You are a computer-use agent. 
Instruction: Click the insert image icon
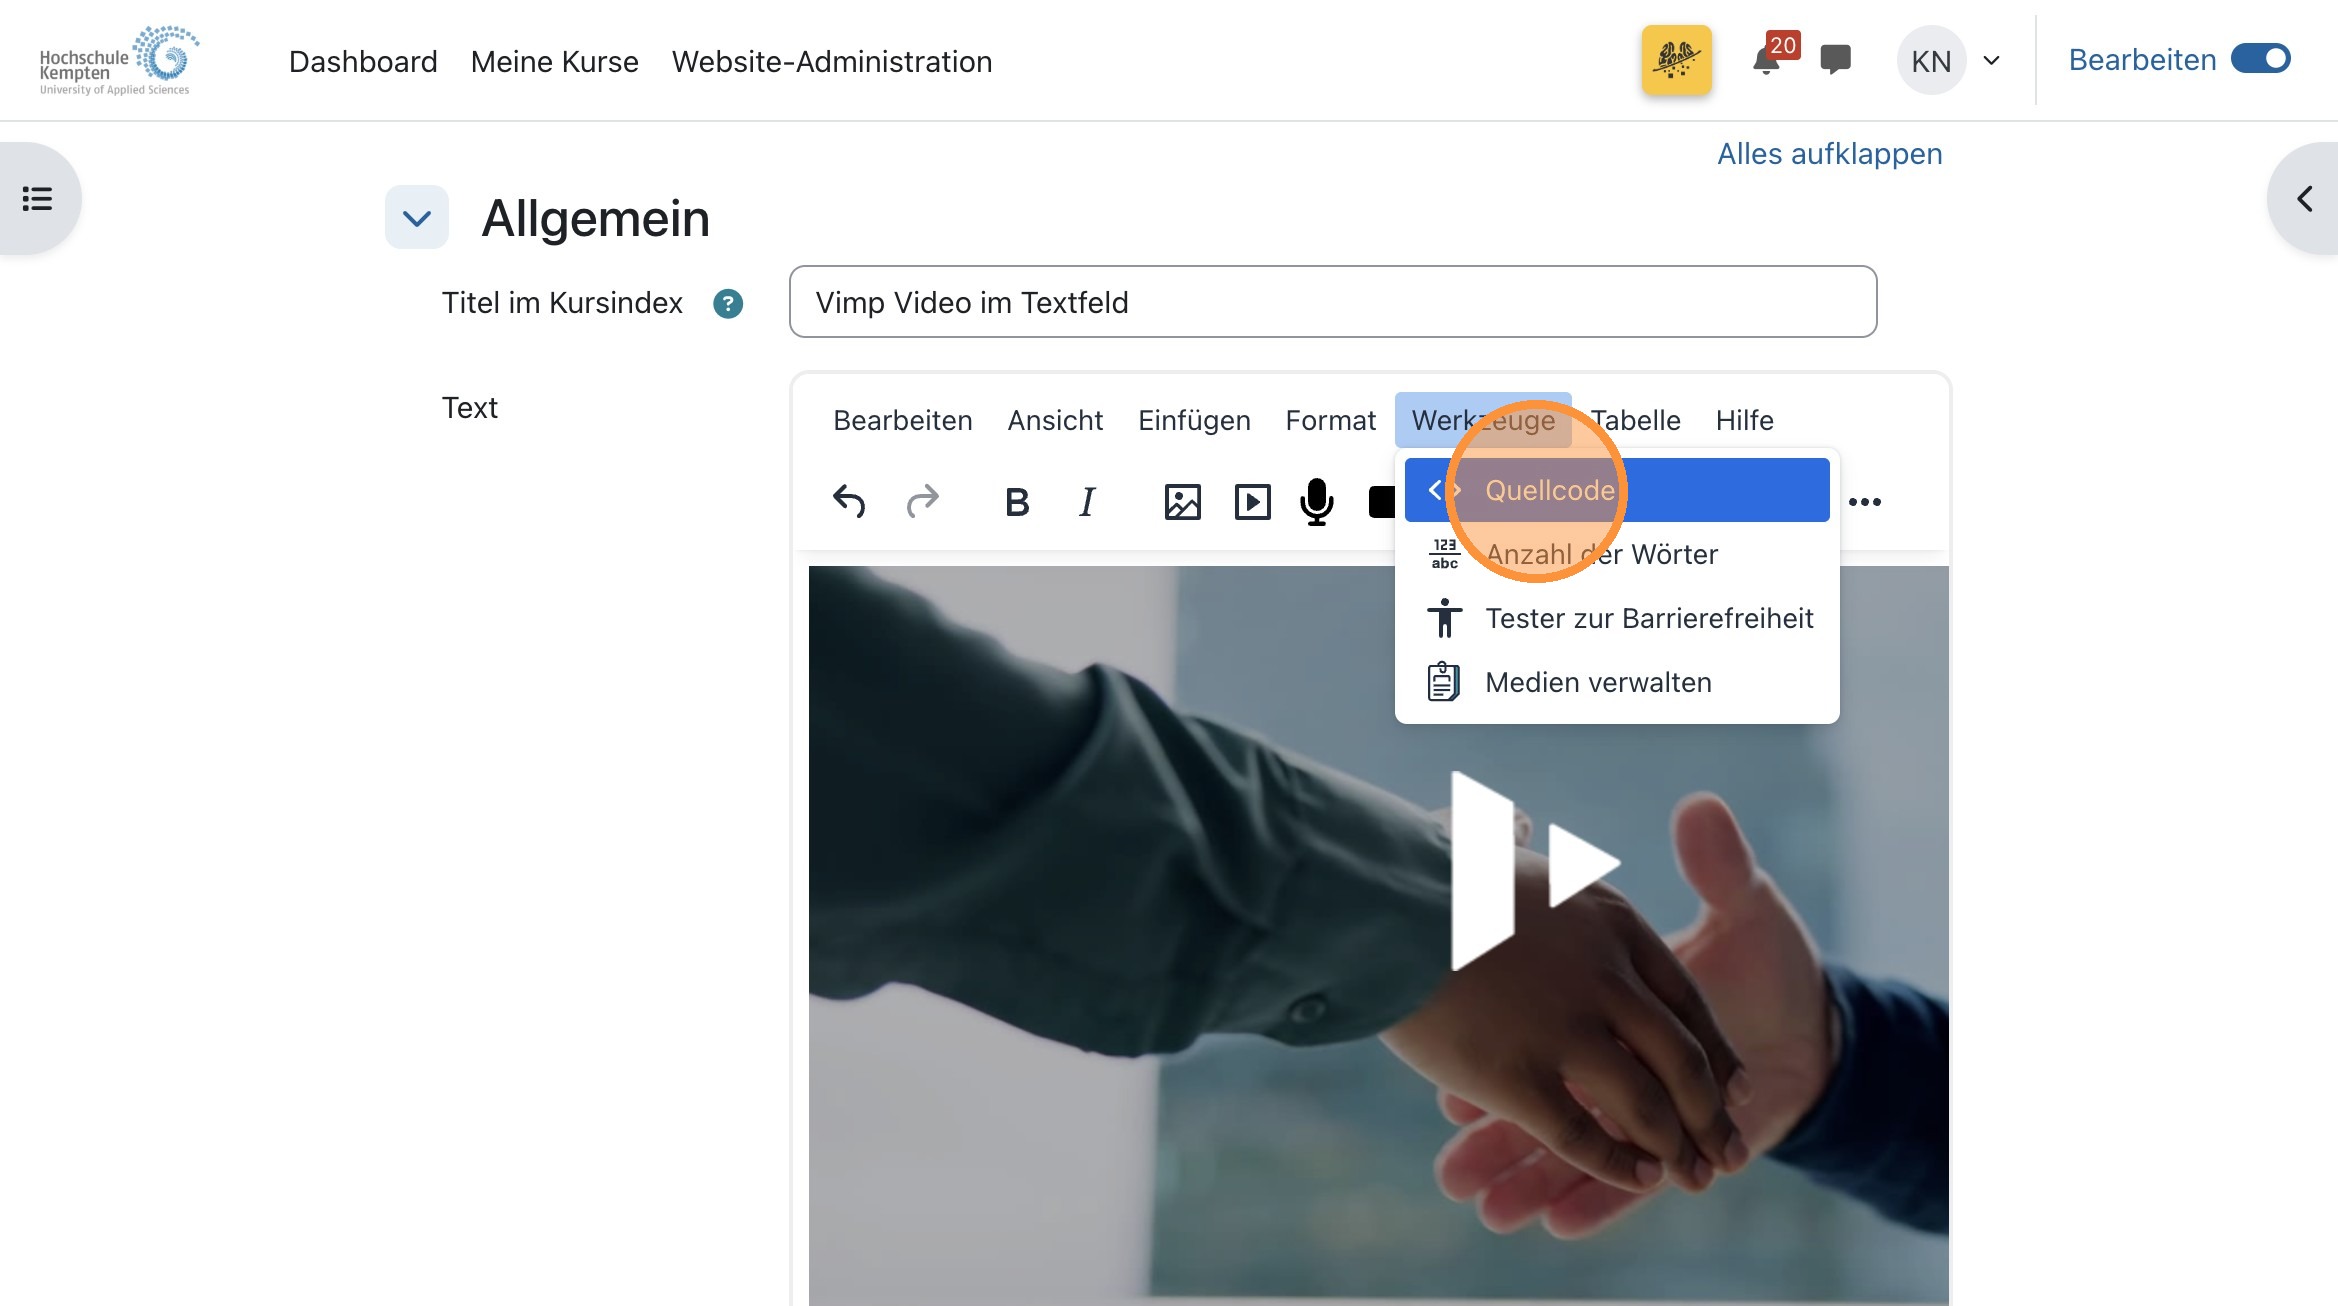[x=1182, y=502]
